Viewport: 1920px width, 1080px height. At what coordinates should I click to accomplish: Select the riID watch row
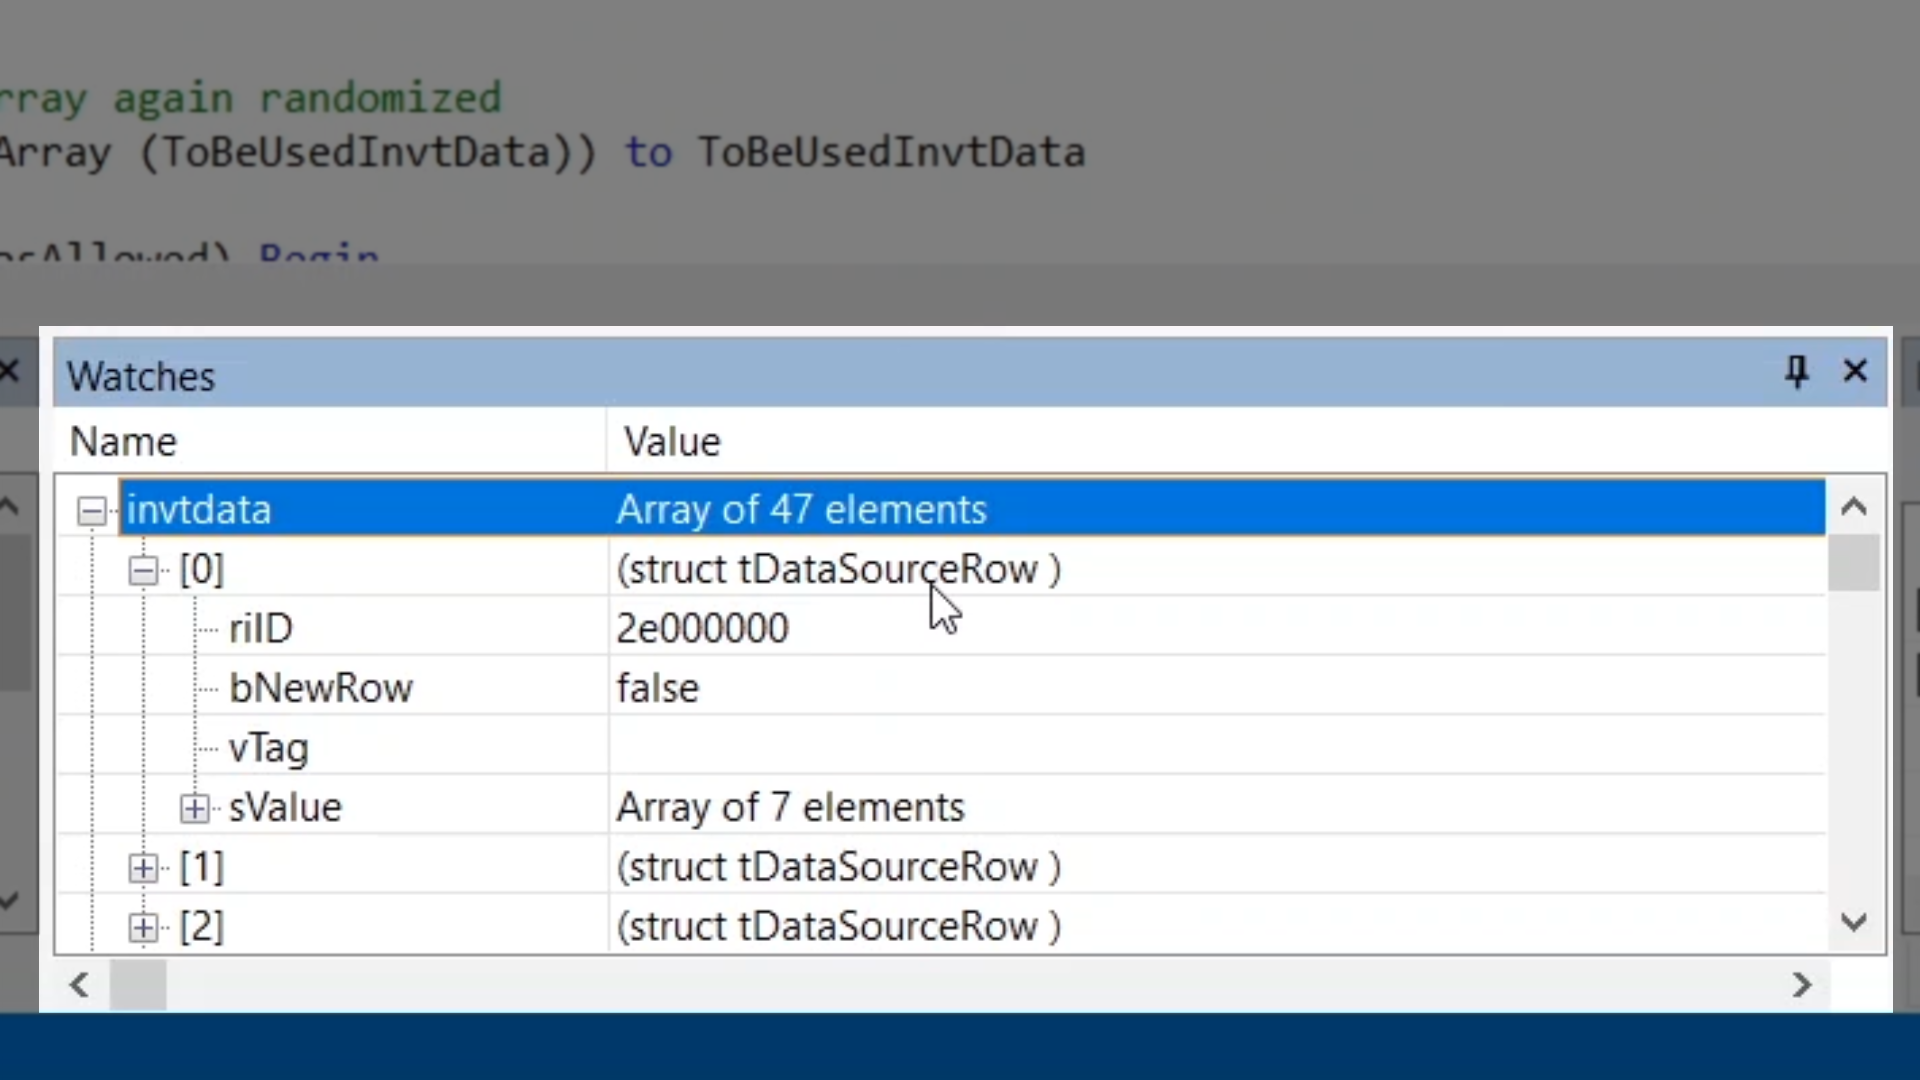tap(261, 629)
